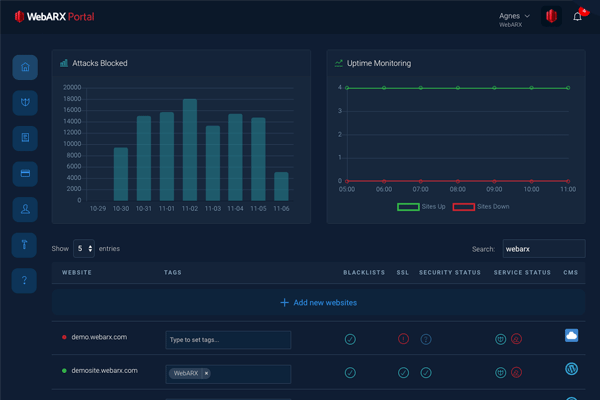Open the shield firewall sidebar icon
The width and height of the screenshot is (600, 400).
tap(25, 103)
